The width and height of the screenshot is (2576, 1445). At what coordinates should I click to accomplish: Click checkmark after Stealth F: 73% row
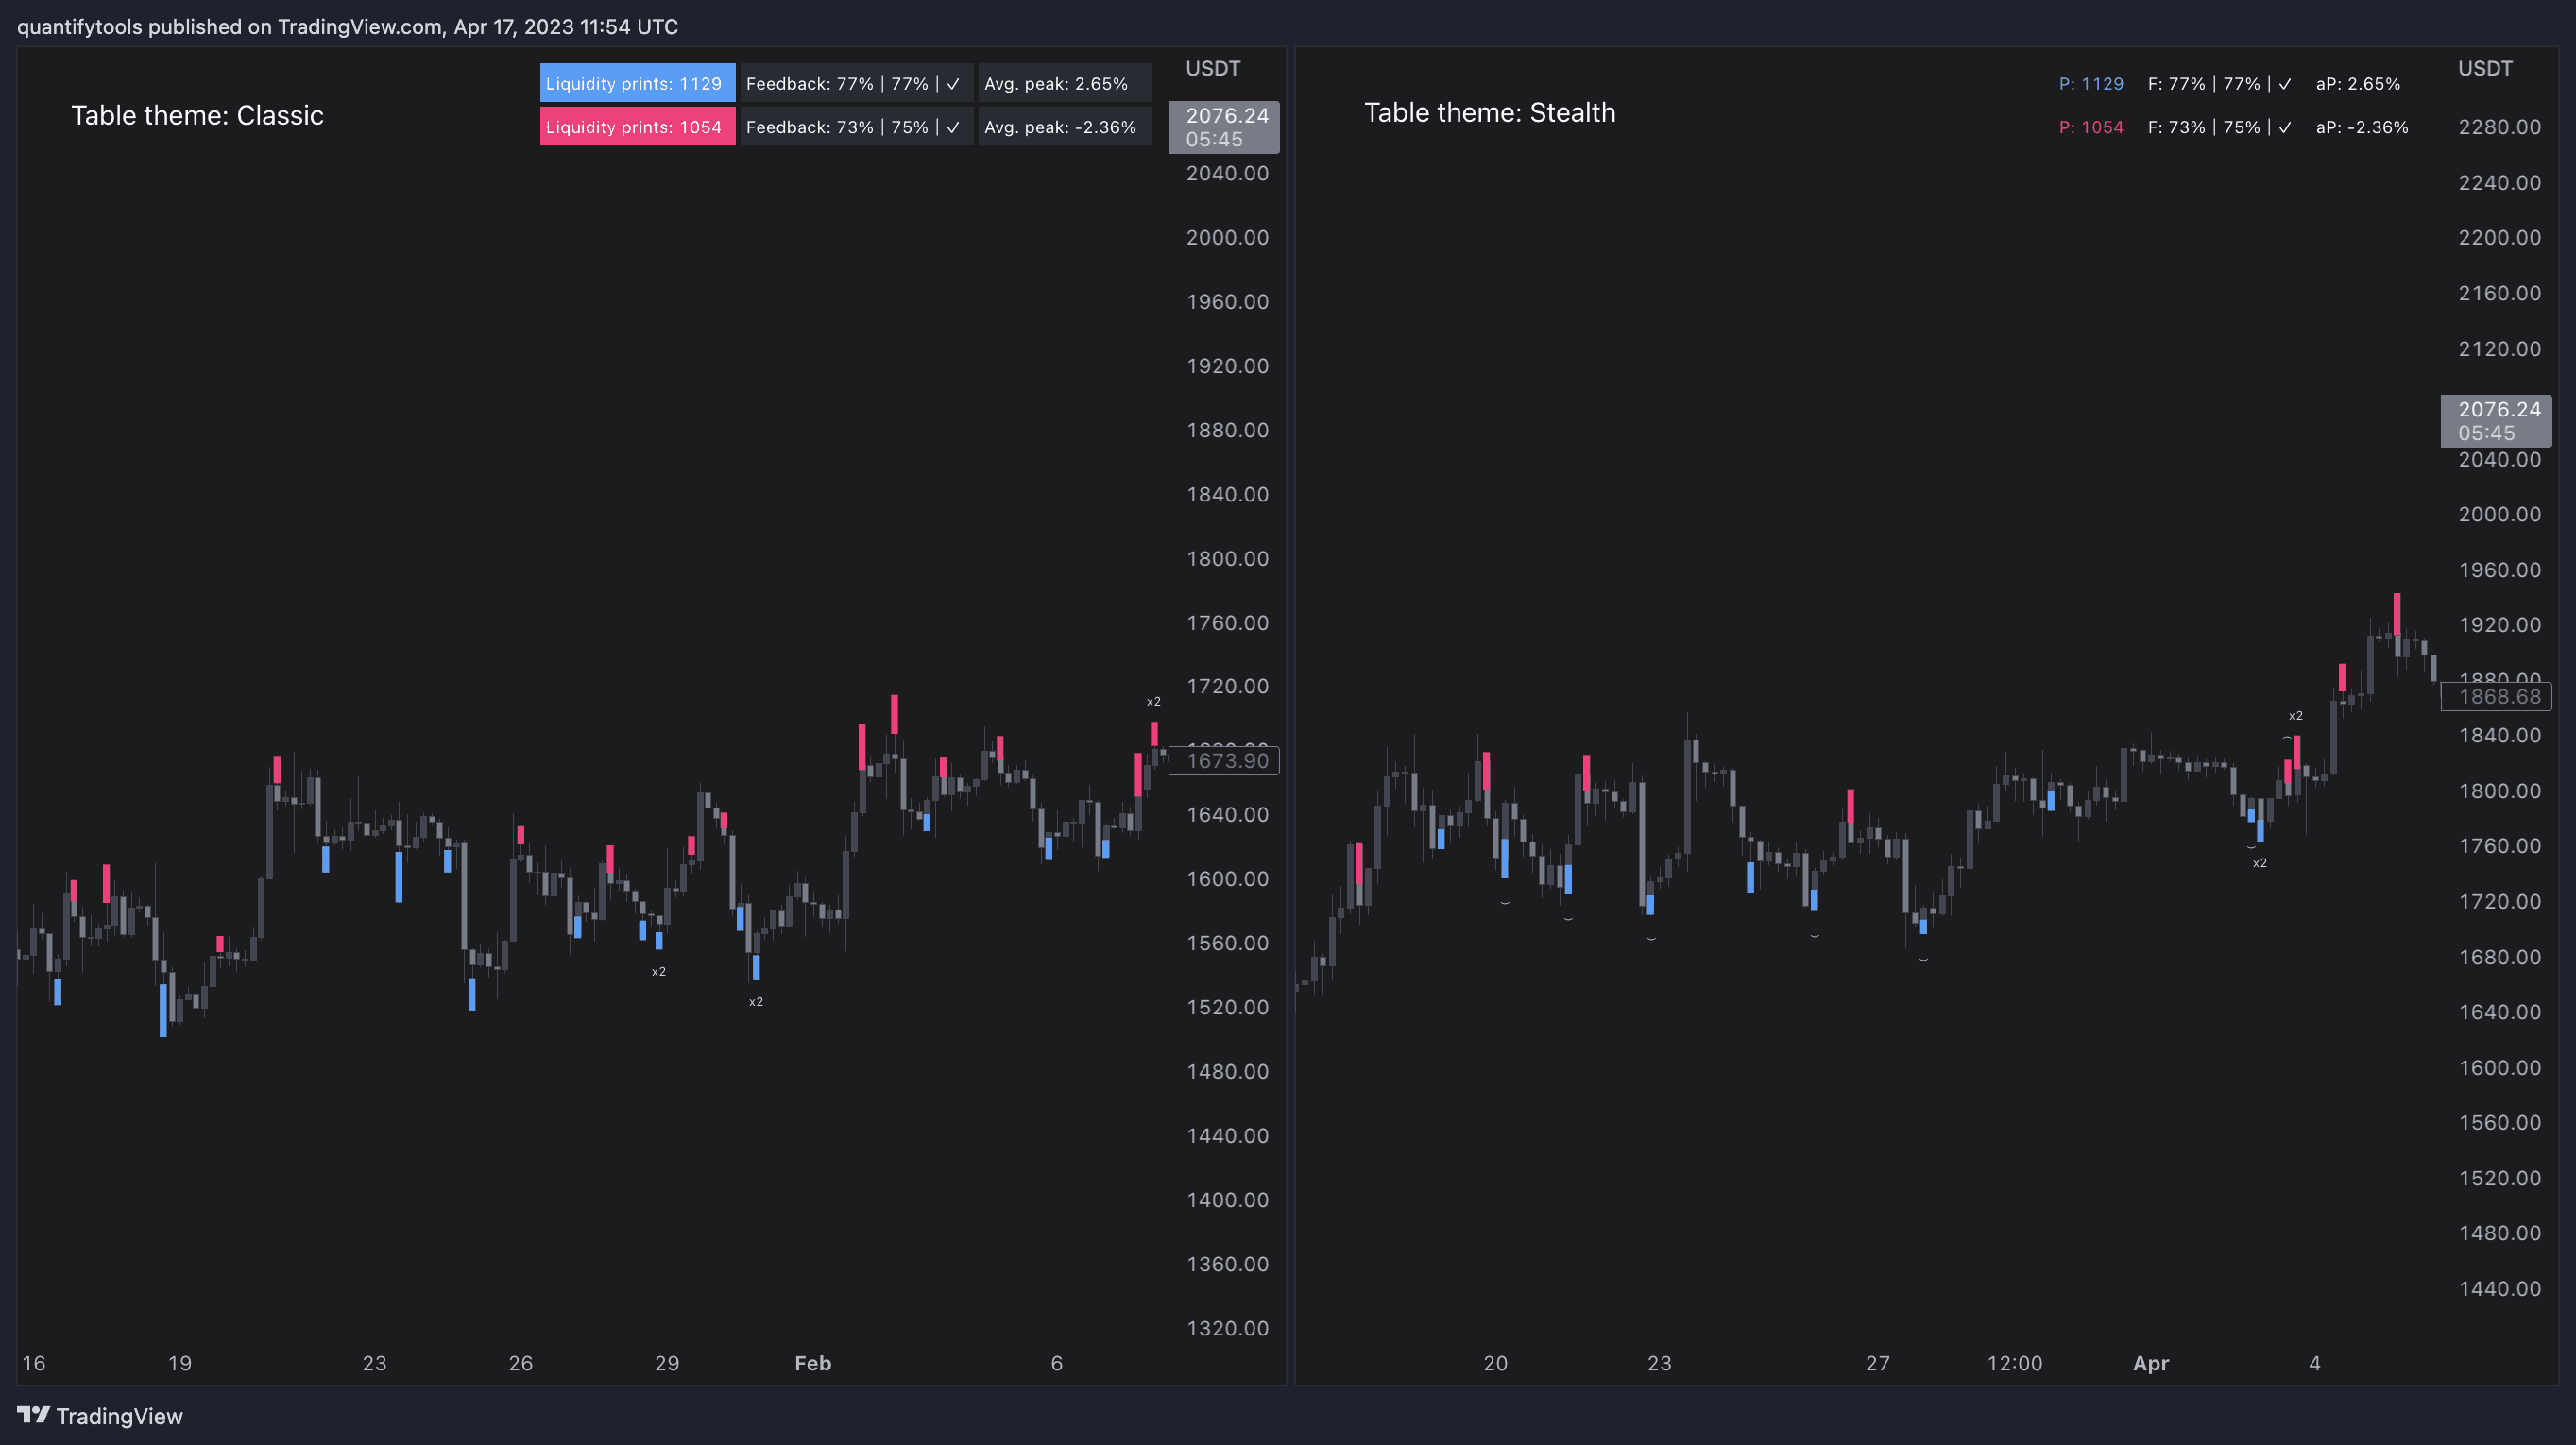coord(2285,127)
